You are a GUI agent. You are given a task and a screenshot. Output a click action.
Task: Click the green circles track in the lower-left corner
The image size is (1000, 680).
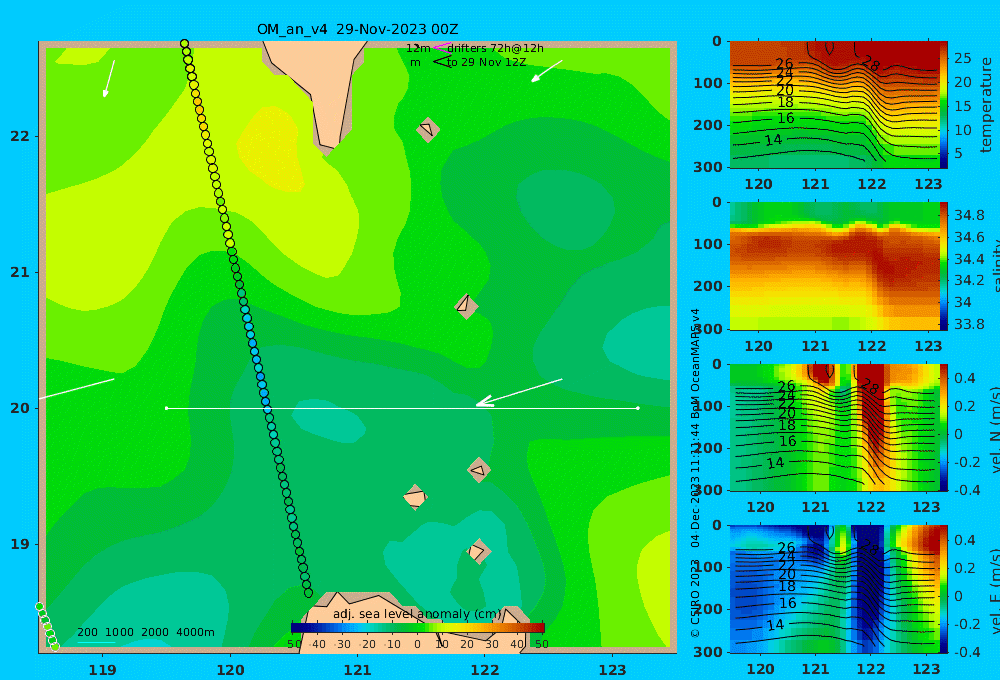pos(47,627)
